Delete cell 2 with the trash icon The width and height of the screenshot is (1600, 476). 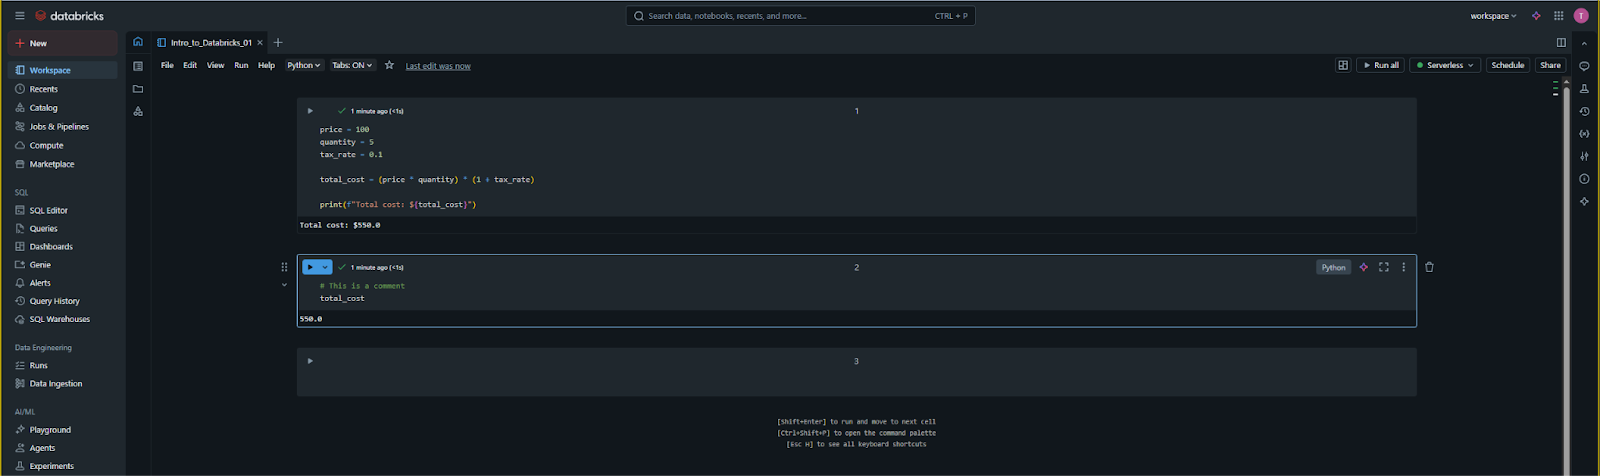pyautogui.click(x=1429, y=267)
